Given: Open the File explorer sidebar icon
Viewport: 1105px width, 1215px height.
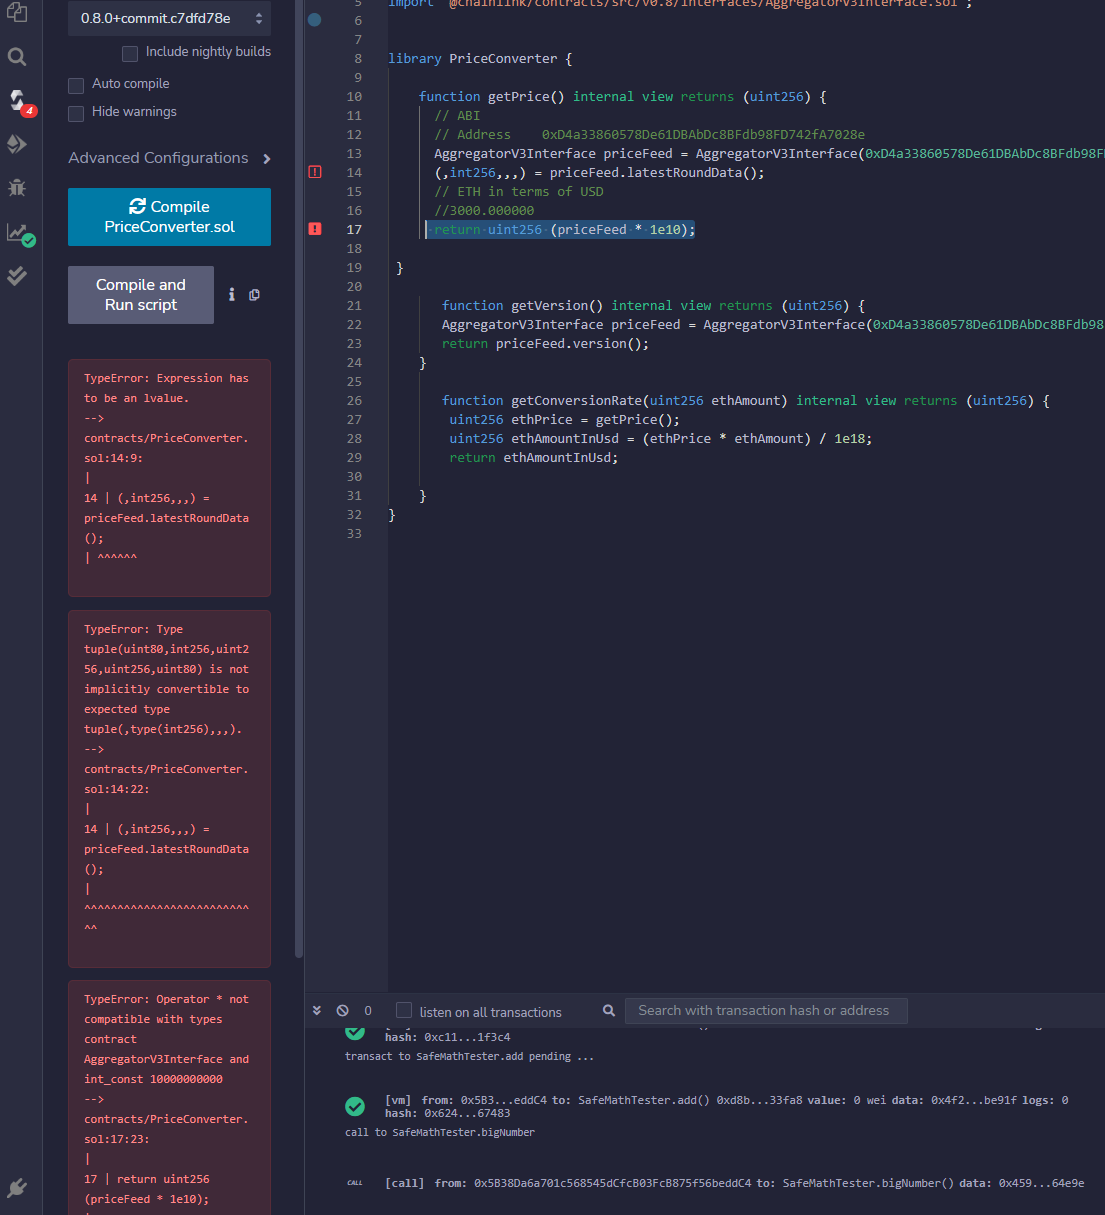Looking at the screenshot, I should click(17, 13).
